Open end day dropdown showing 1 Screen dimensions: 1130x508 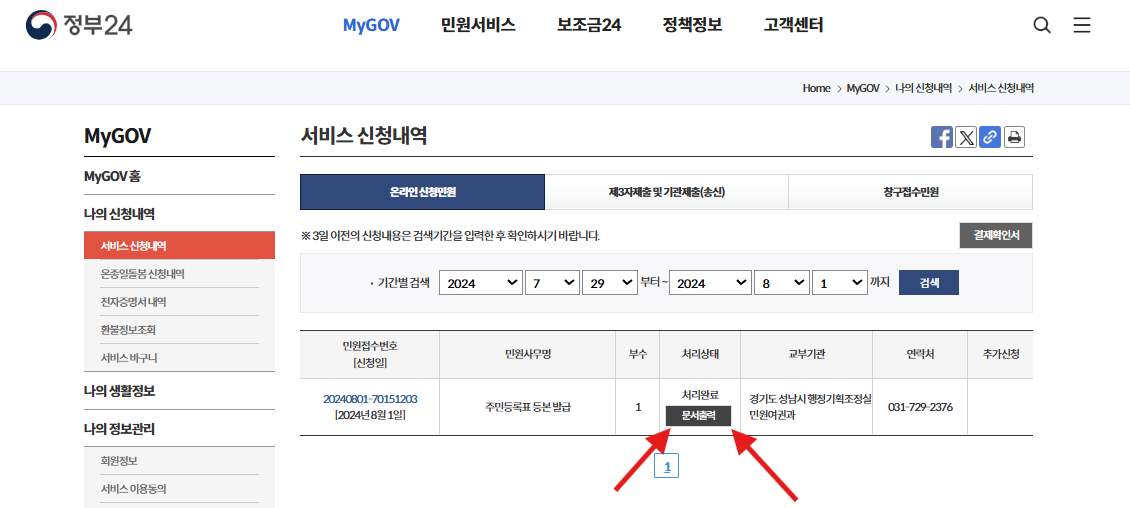839,283
